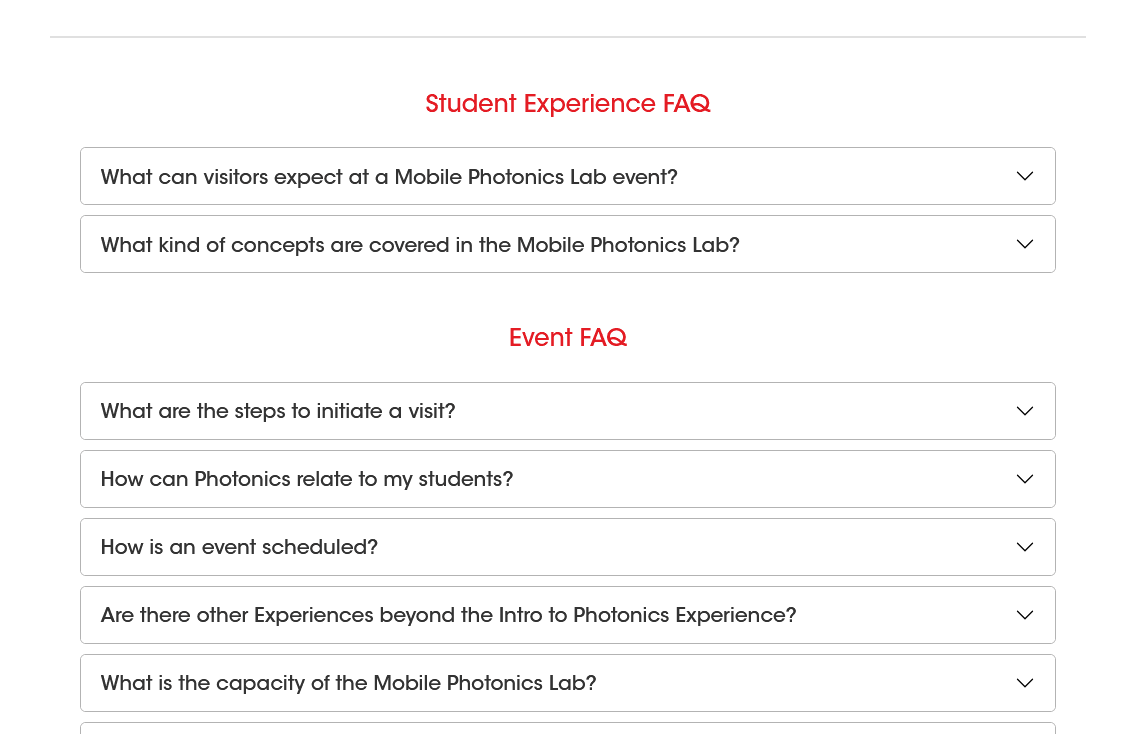Click blank space inside the 'steps to initiate a visit' panel
This screenshot has width=1123, height=734.
tap(731, 411)
